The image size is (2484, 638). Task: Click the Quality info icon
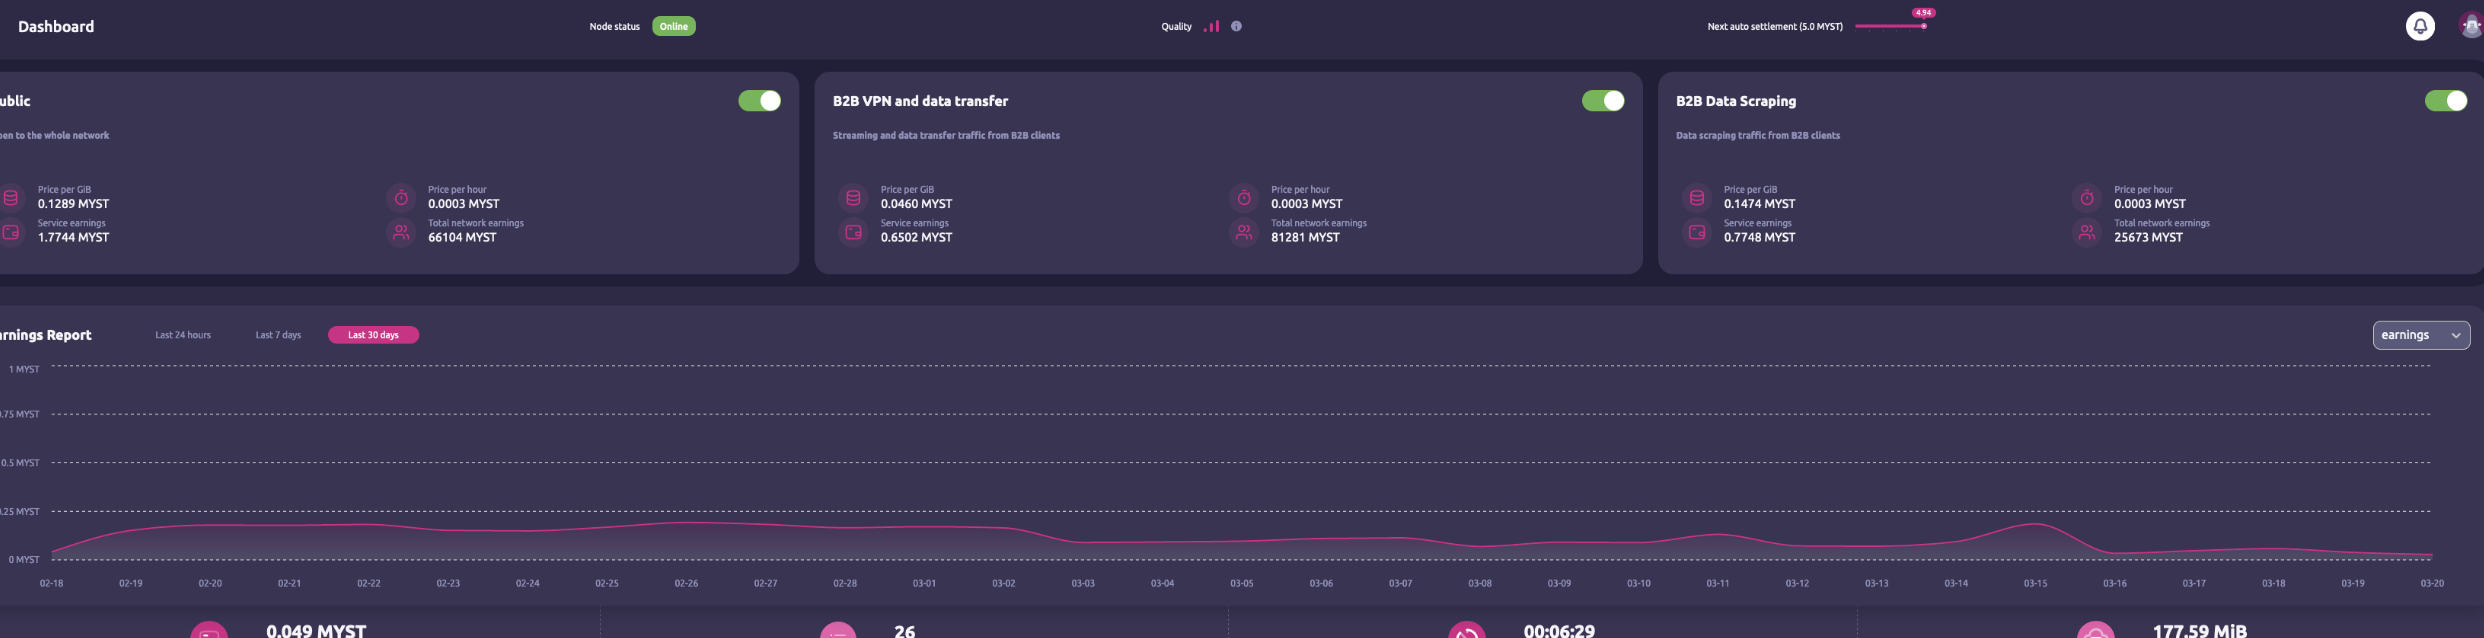(1236, 26)
